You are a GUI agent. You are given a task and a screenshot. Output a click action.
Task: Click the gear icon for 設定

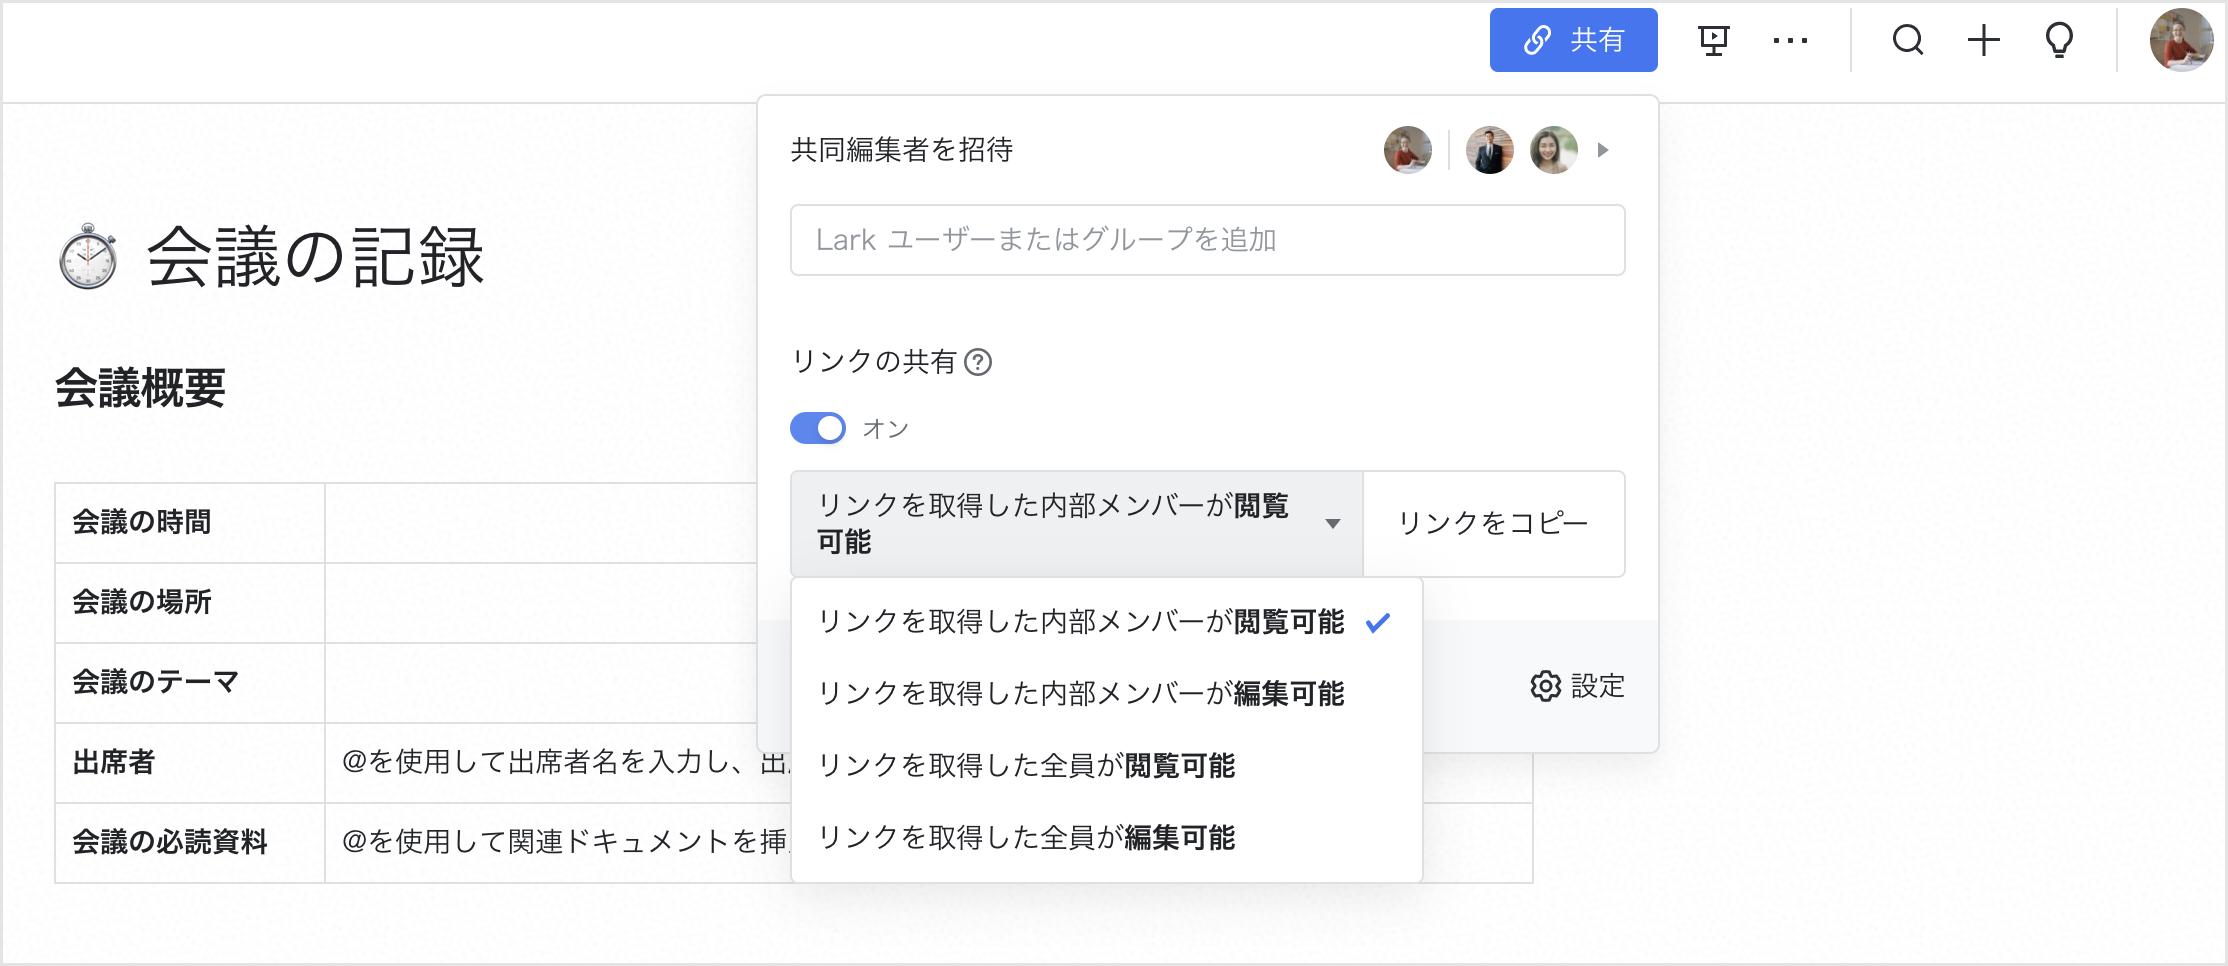coord(1545,686)
